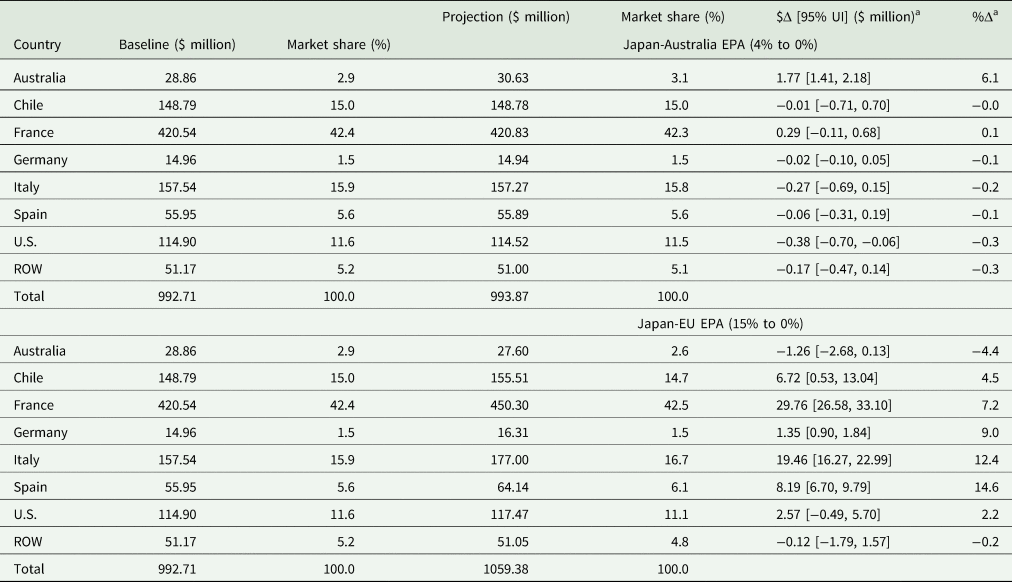
Task: Select the $Δ [95% UI] column header
Action: pos(825,17)
